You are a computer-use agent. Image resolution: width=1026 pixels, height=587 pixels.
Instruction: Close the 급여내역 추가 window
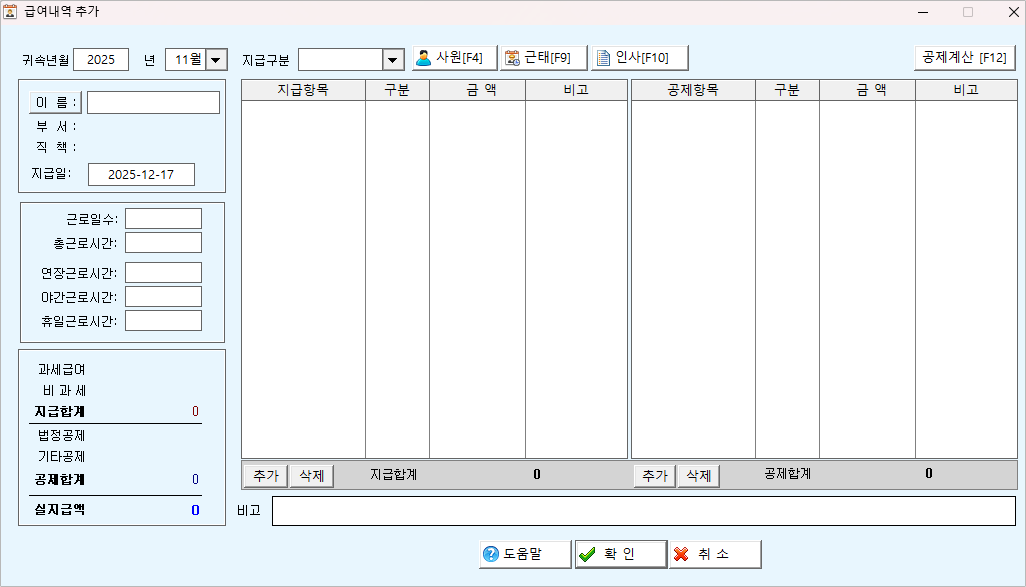point(1013,12)
